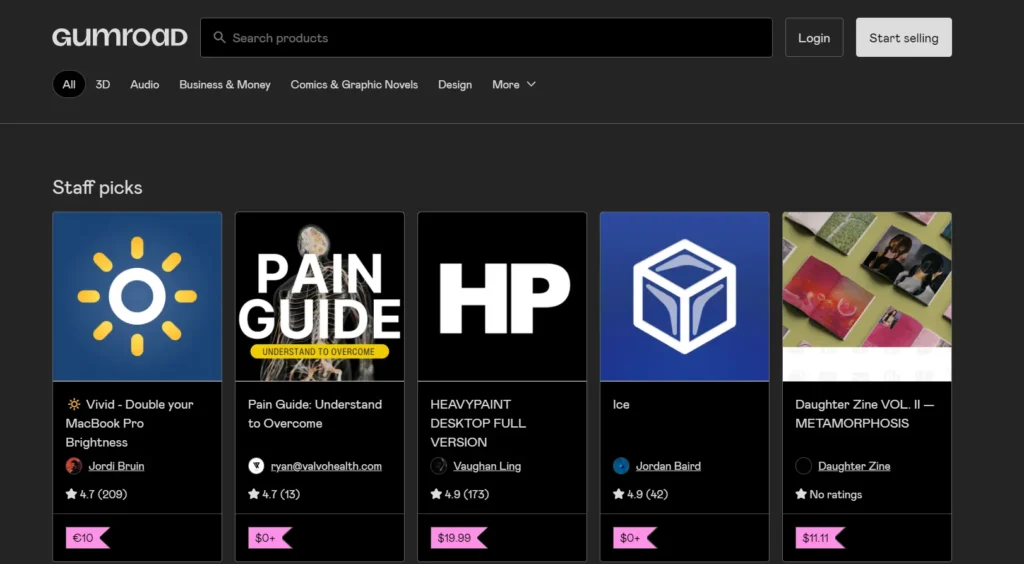Viewport: 1024px width, 564px height.
Task: Browse Comics & Graphic Novels category
Action: coord(354,84)
